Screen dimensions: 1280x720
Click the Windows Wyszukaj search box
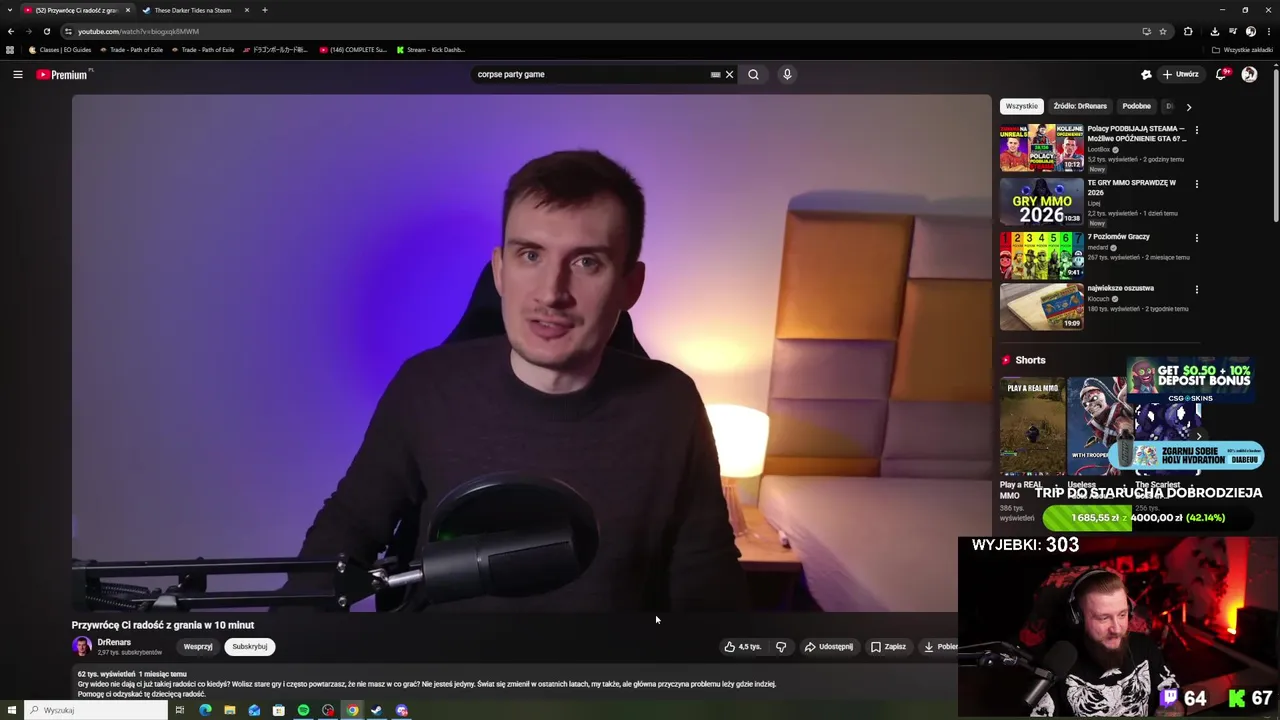coord(97,710)
